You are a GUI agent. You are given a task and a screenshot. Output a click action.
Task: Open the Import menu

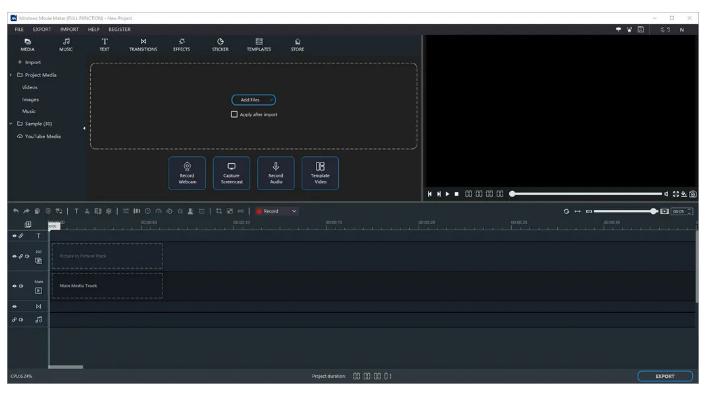(x=69, y=29)
